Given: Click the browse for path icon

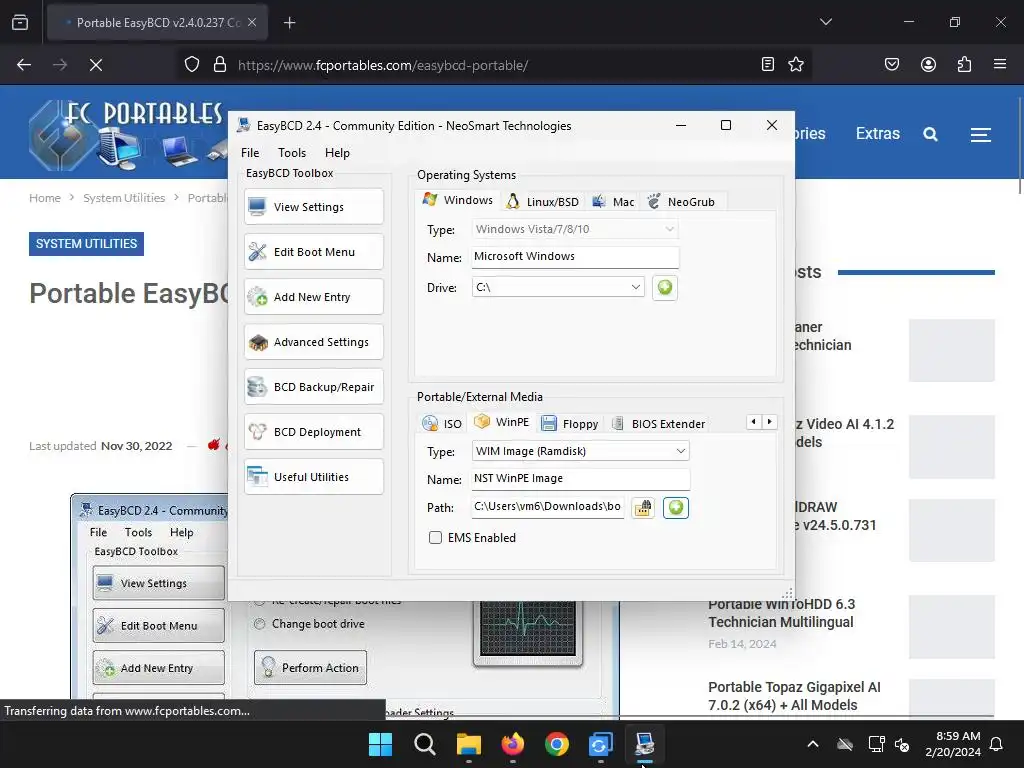Looking at the screenshot, I should 643,507.
